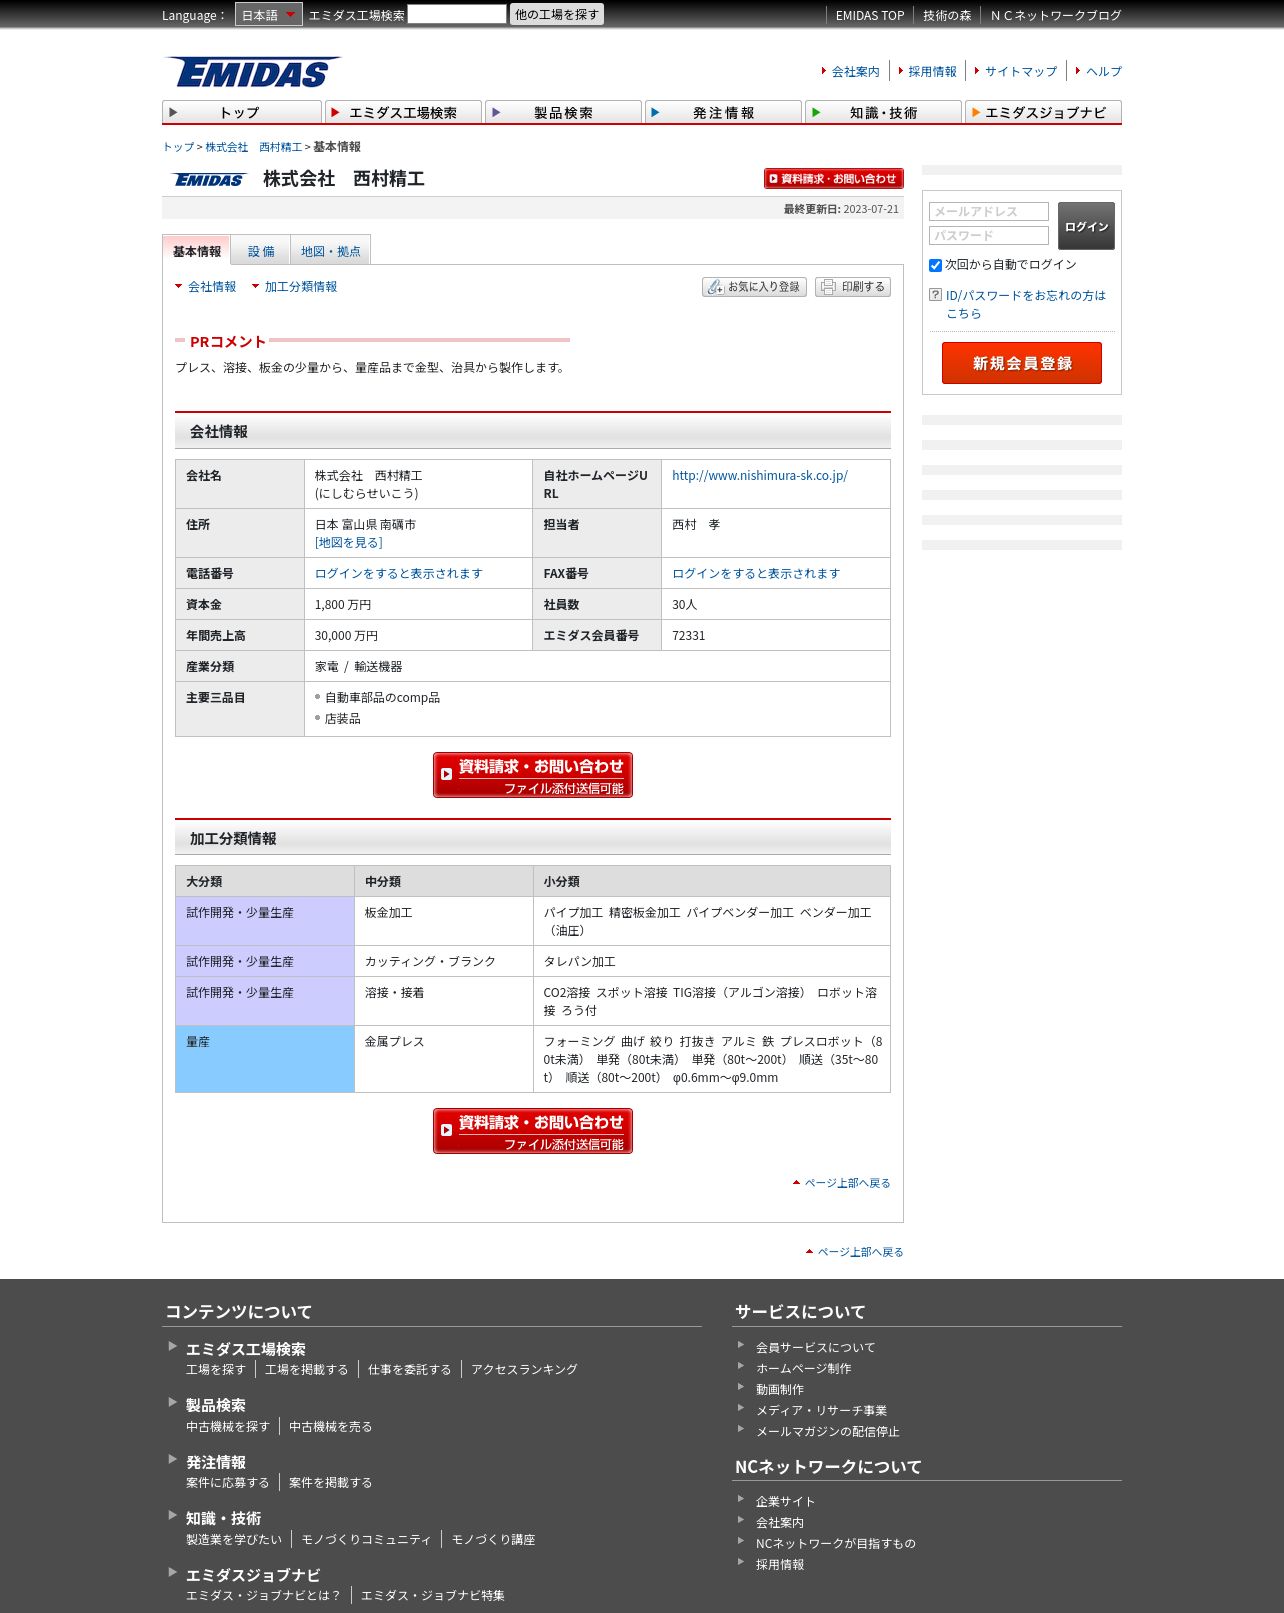Screen dimensions: 1284x1613
Task: Click the メールアドレス input field
Action: click(x=989, y=212)
